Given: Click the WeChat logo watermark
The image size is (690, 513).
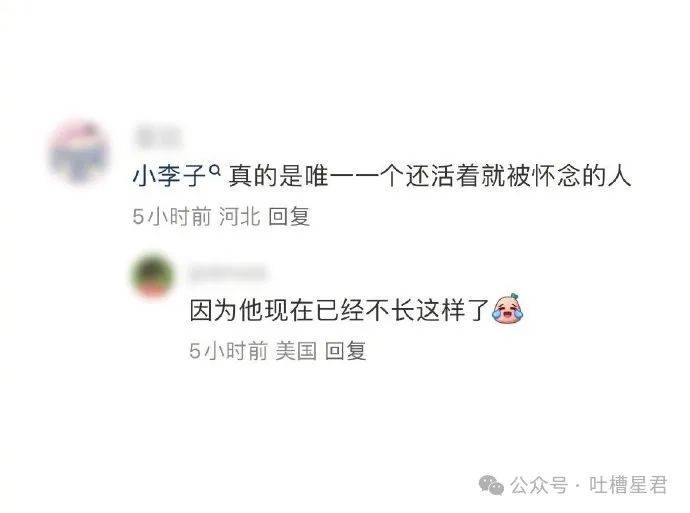Looking at the screenshot, I should (491, 484).
